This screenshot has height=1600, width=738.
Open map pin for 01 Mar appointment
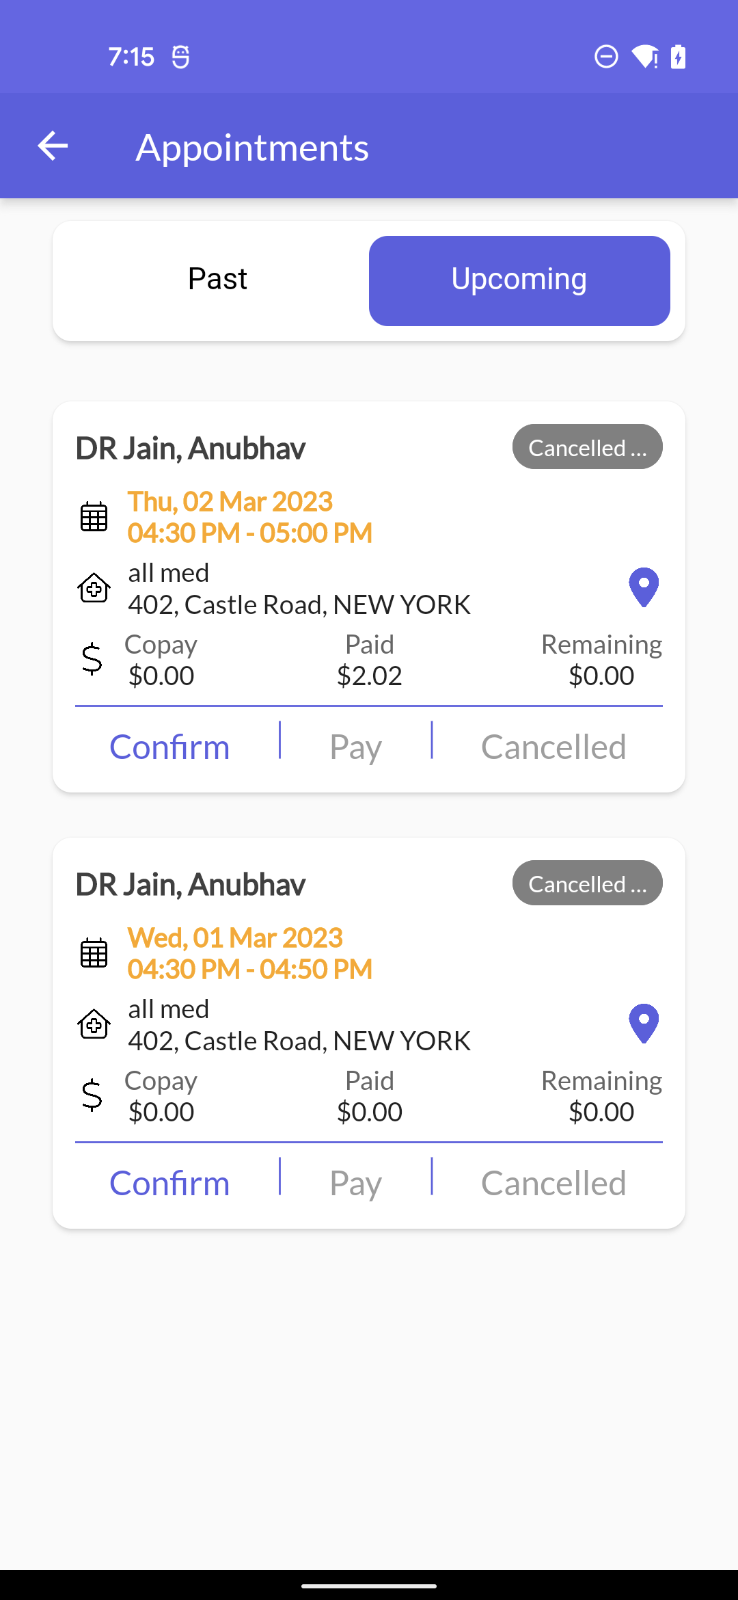pos(644,1024)
